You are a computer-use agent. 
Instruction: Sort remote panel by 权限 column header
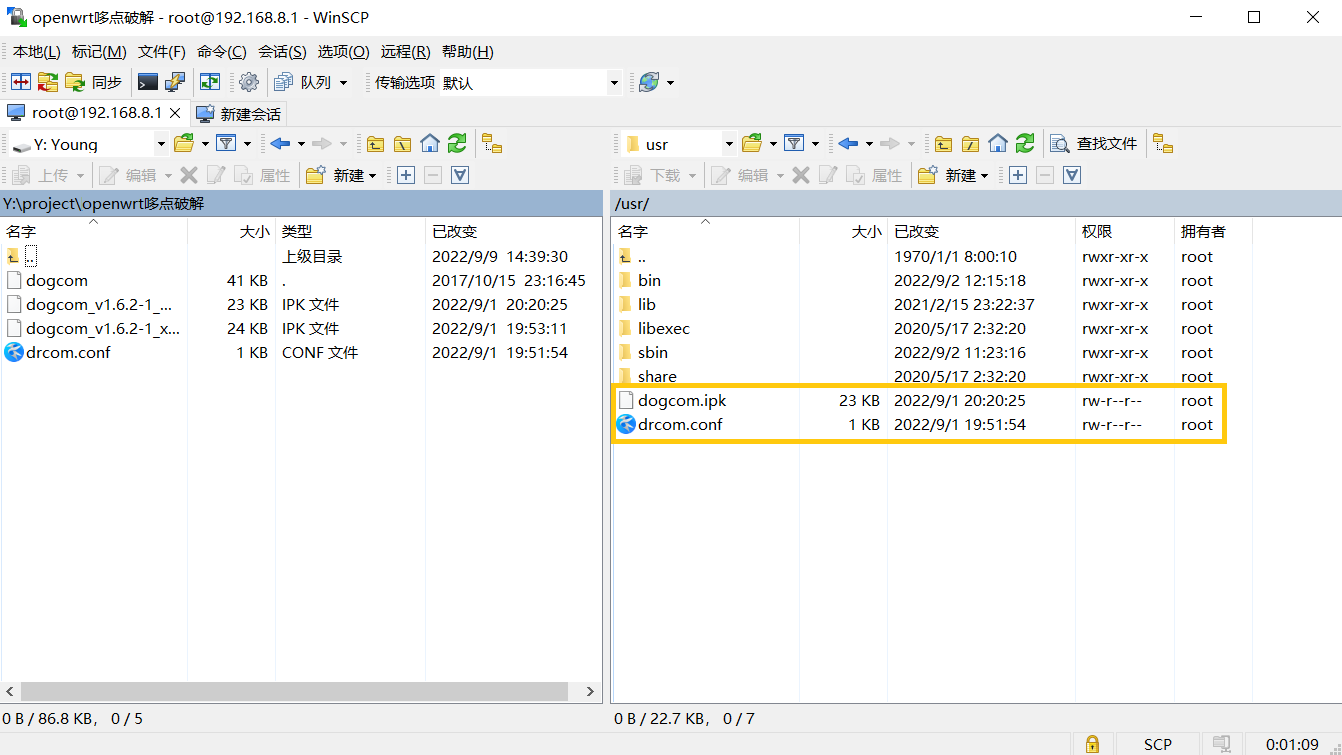(1124, 231)
